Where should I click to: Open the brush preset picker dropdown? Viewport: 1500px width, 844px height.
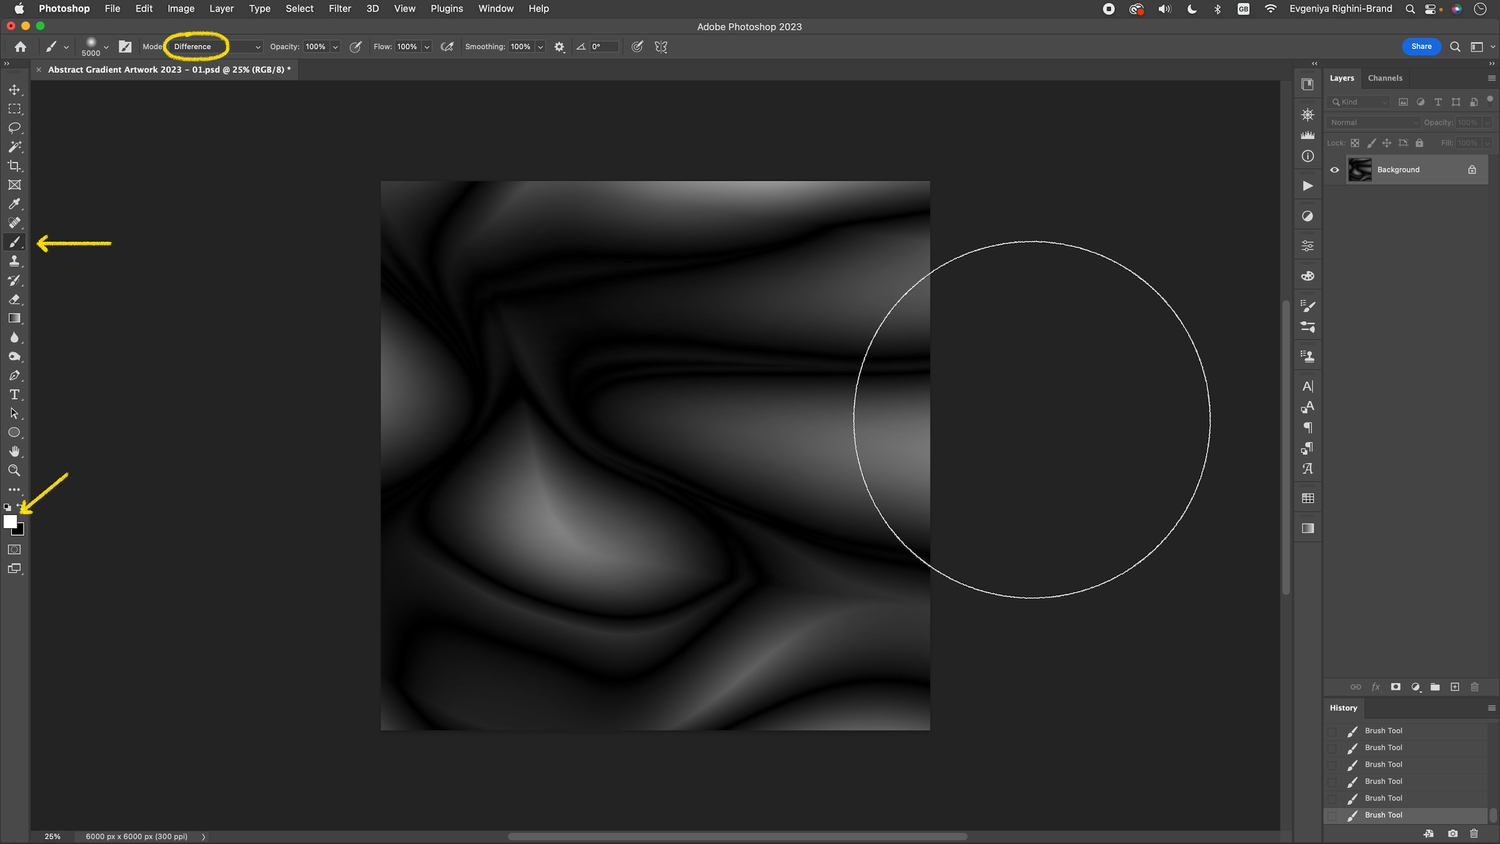coord(106,46)
